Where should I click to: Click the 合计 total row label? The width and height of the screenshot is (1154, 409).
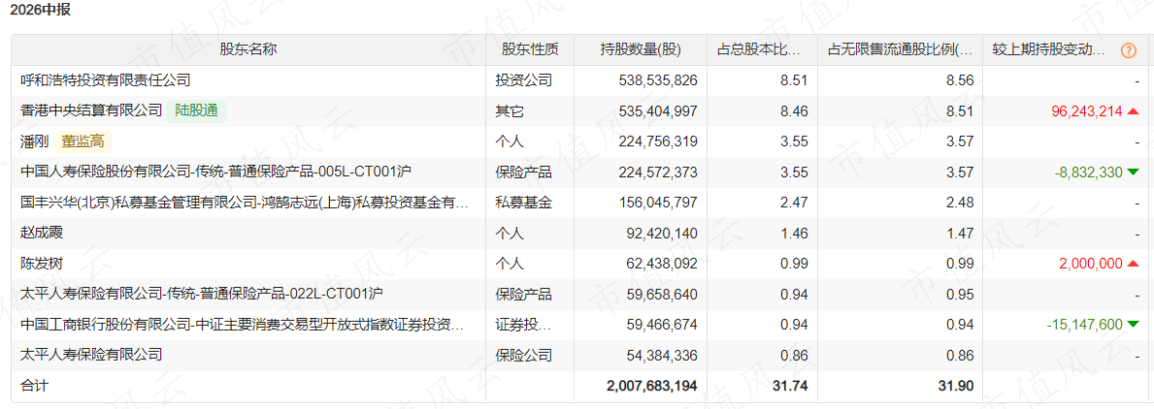click(34, 385)
